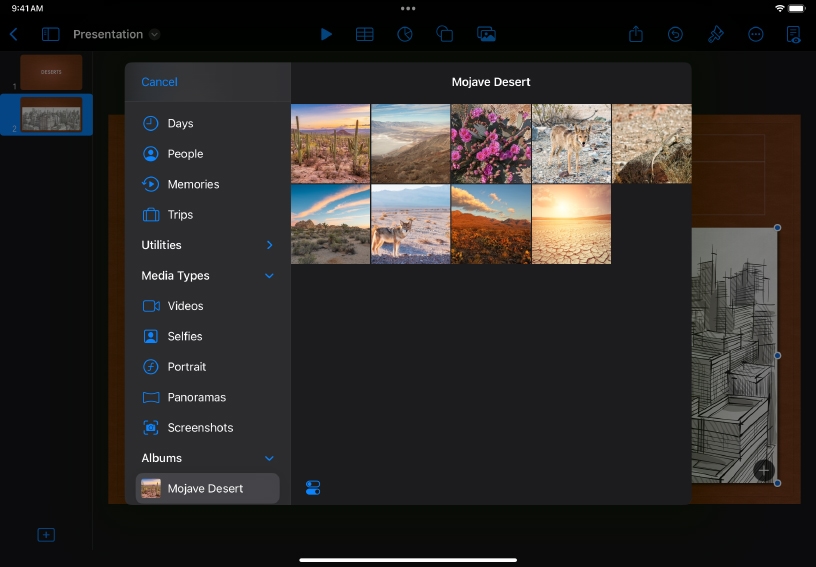Collapse the Media Types section
Screen dimensions: 816x567
(x=269, y=276)
